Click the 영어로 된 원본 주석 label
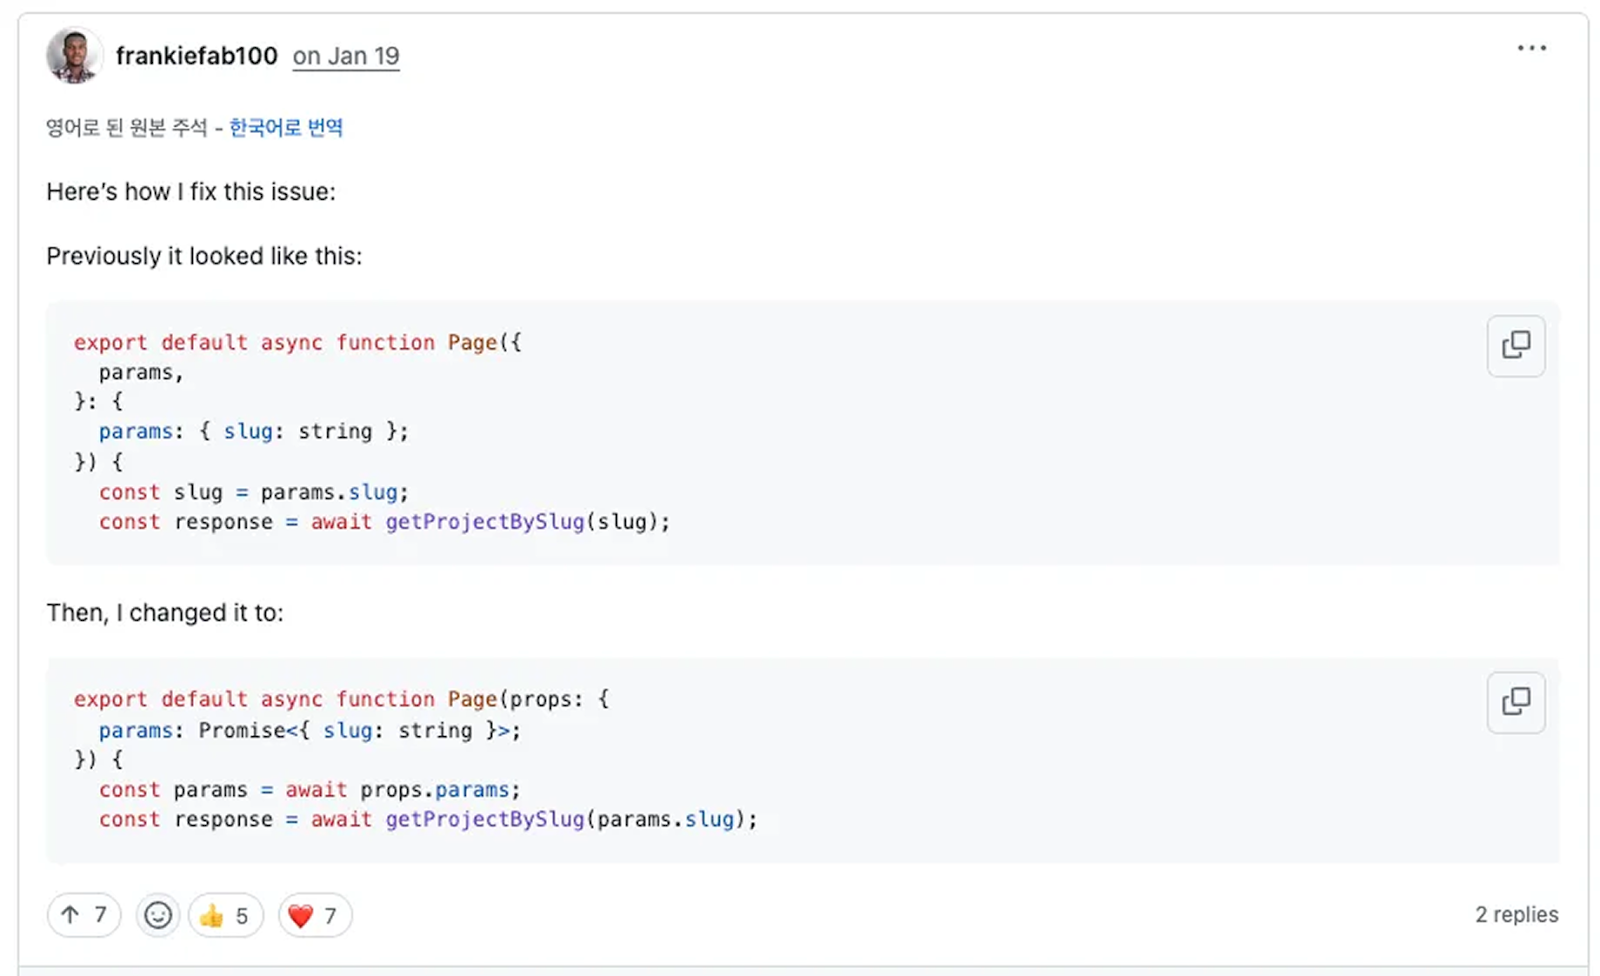This screenshot has height=976, width=1600. (126, 127)
